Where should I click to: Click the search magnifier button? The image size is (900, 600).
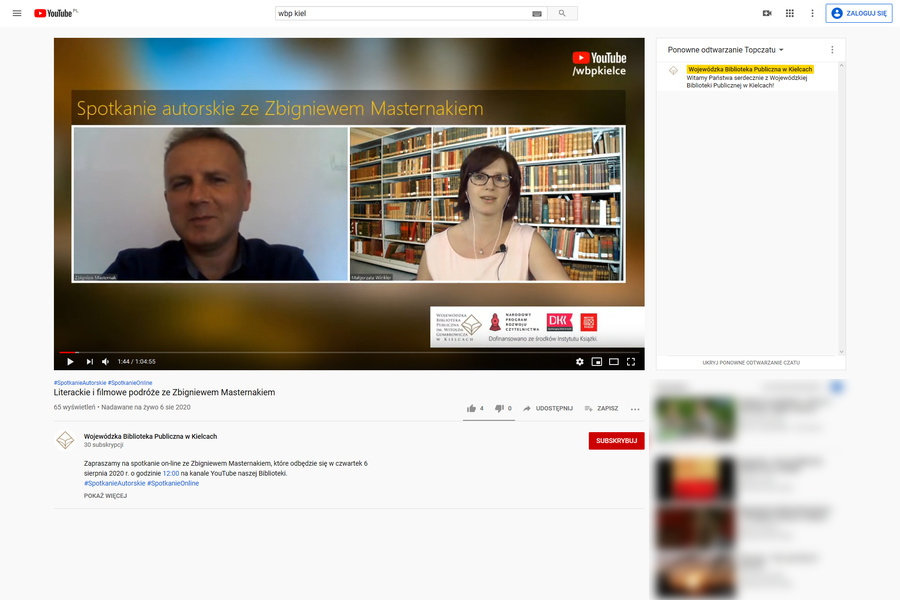click(562, 13)
